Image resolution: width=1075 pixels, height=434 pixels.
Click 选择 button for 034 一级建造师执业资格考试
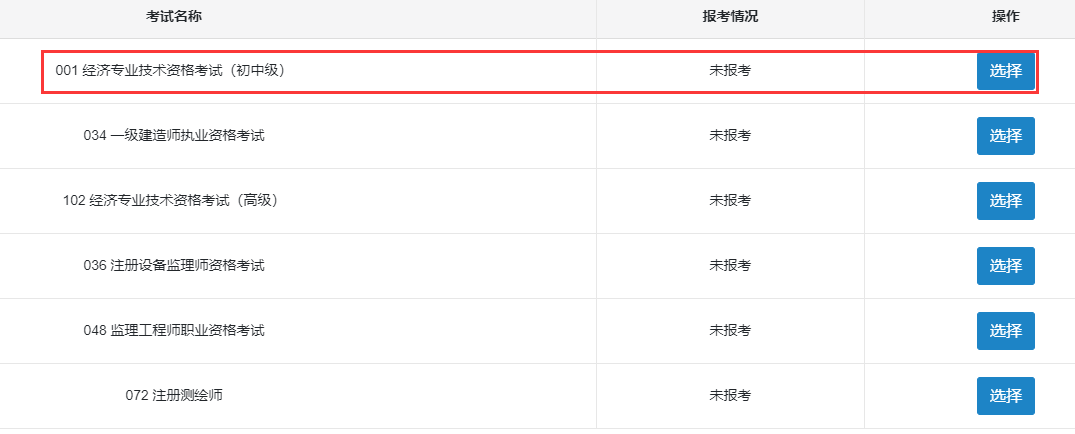click(x=1005, y=136)
